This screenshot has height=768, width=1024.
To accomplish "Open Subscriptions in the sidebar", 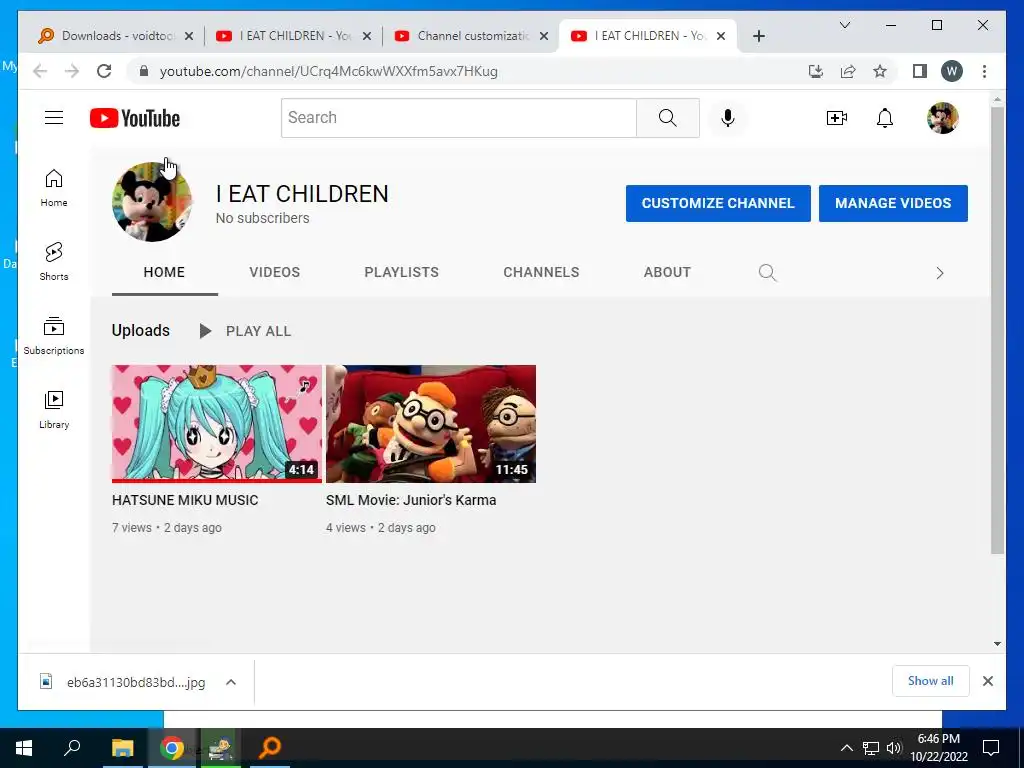I will 54,336.
